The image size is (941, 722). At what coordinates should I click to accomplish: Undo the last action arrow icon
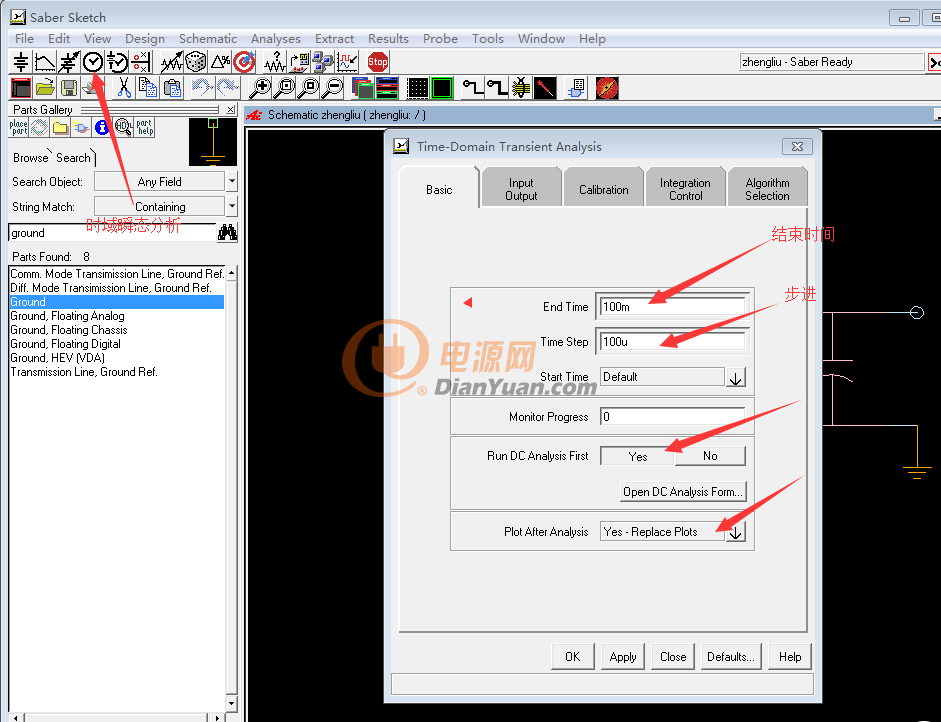[x=203, y=88]
